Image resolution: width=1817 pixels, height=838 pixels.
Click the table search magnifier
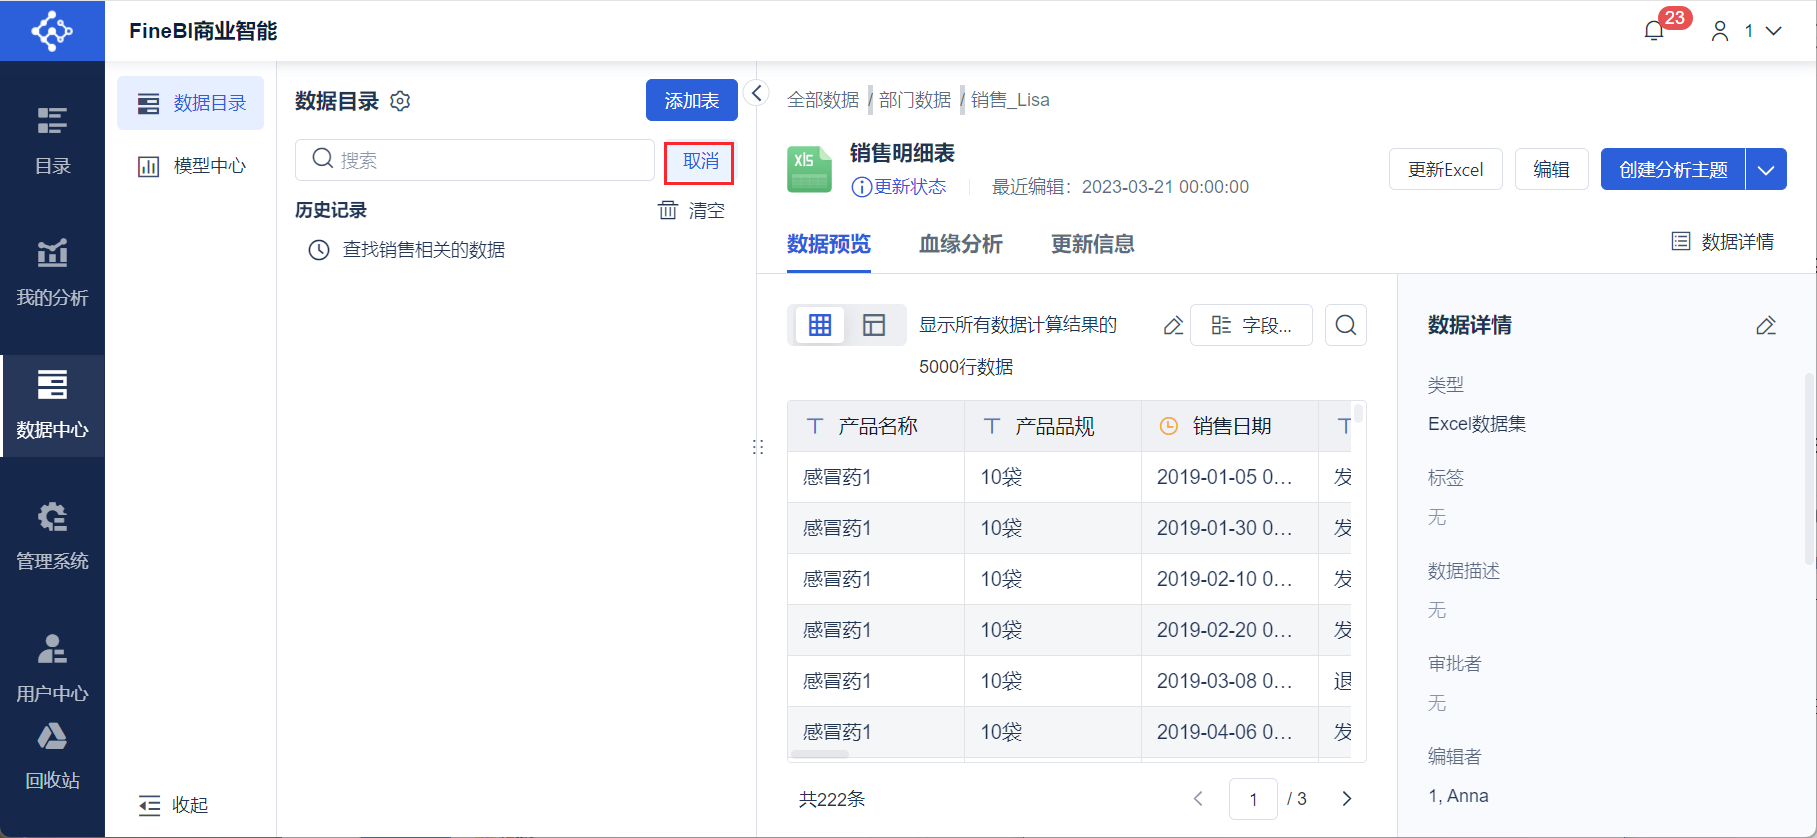point(1346,325)
